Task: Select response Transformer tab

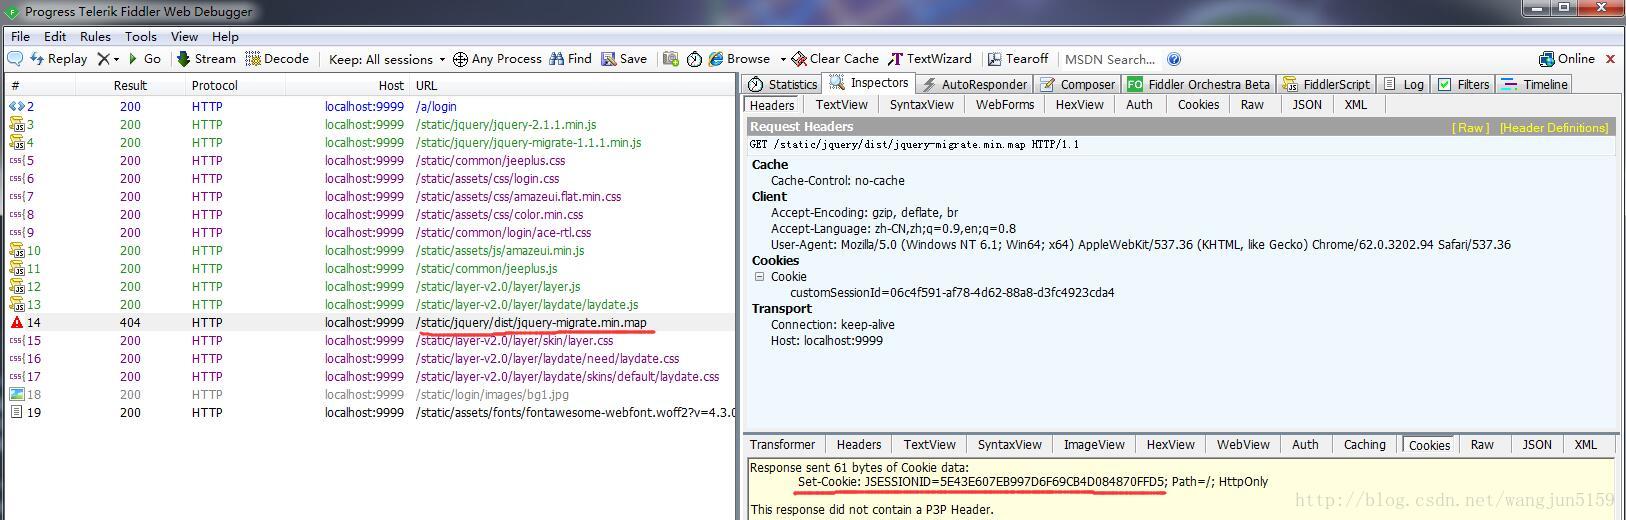Action: point(782,444)
